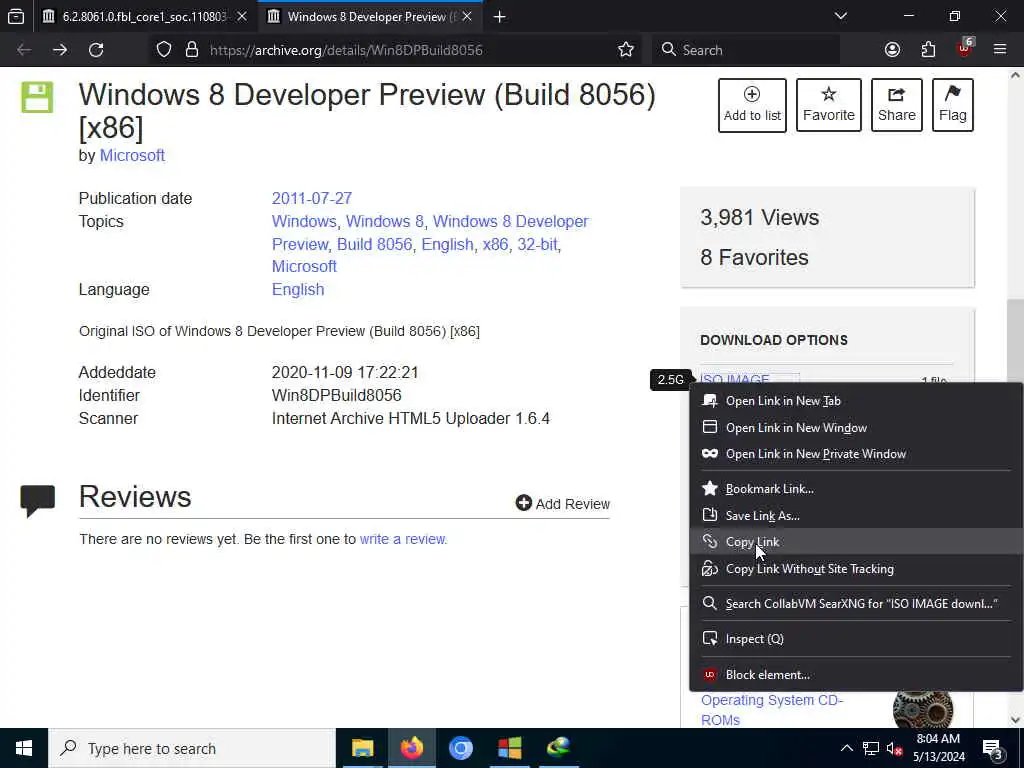Click the muted volume tray icon

[894, 748]
